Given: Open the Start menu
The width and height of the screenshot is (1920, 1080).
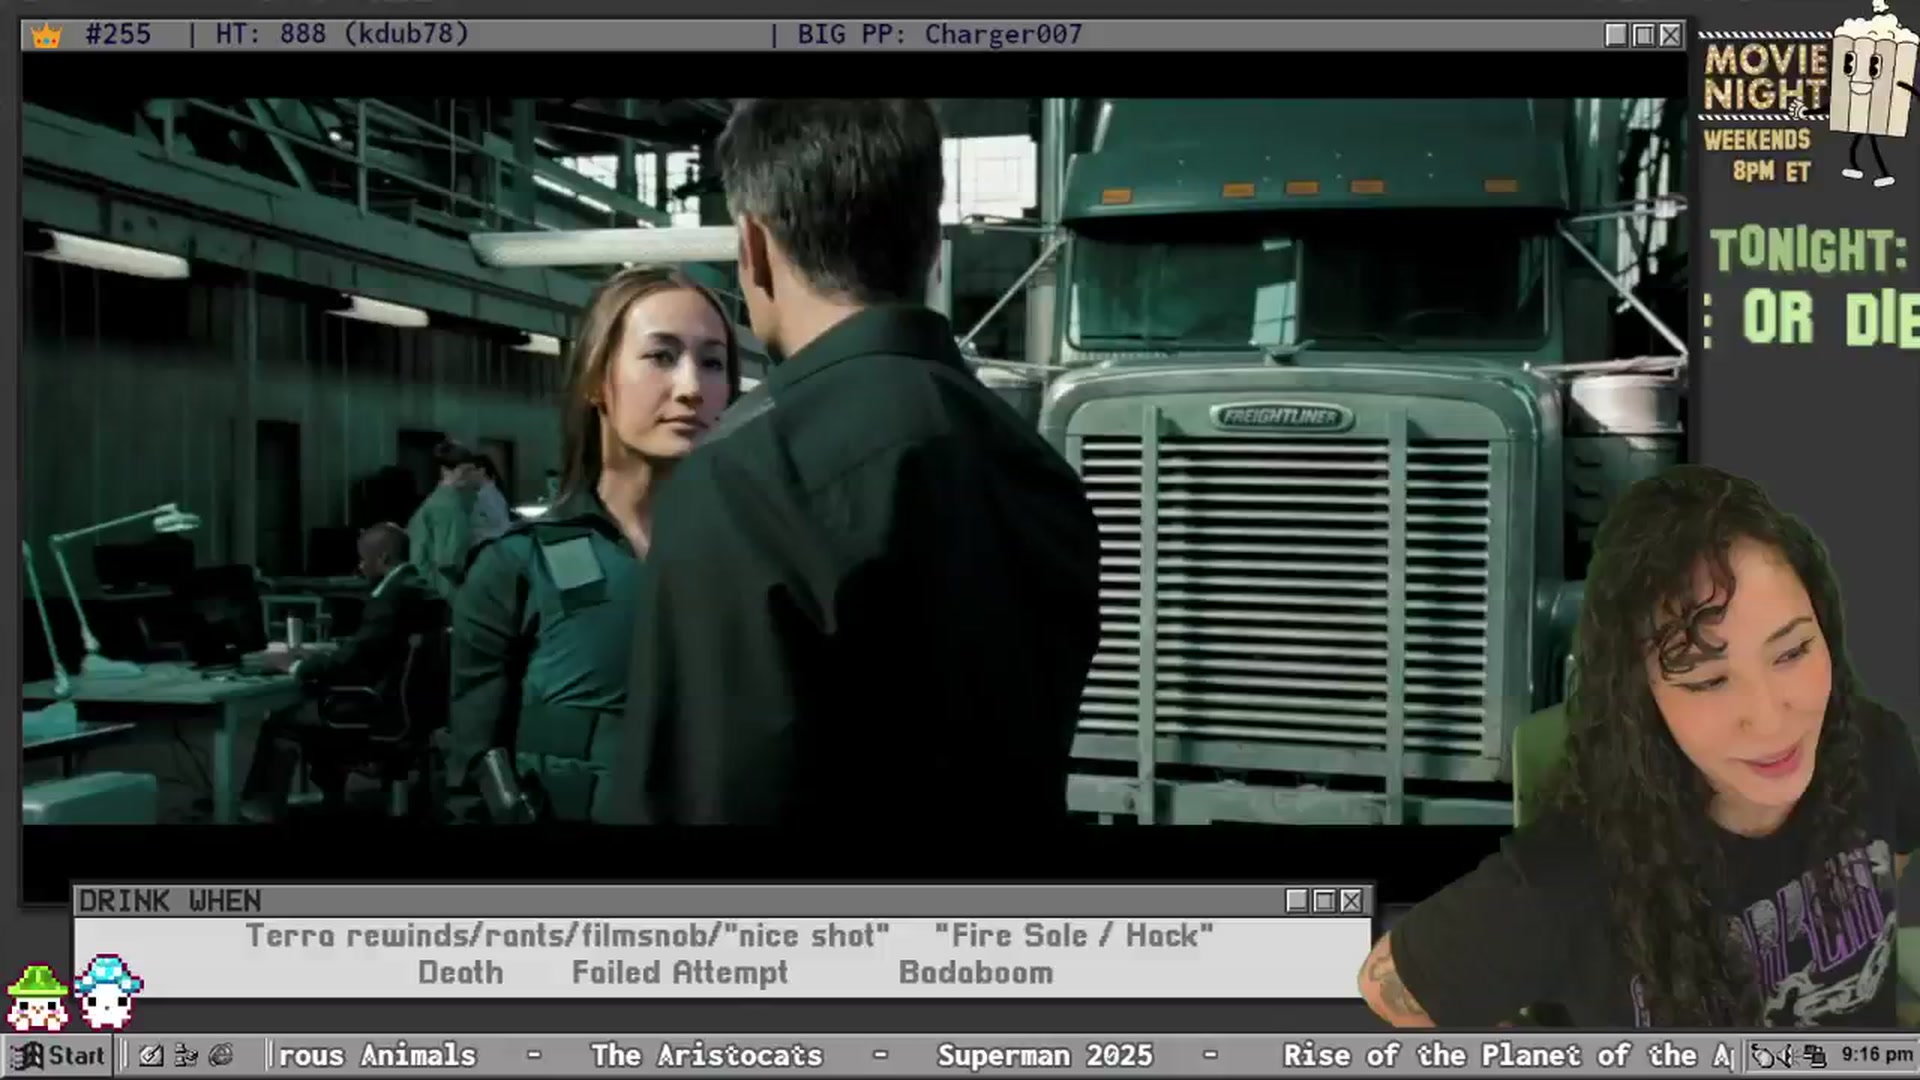Looking at the screenshot, I should (58, 1055).
